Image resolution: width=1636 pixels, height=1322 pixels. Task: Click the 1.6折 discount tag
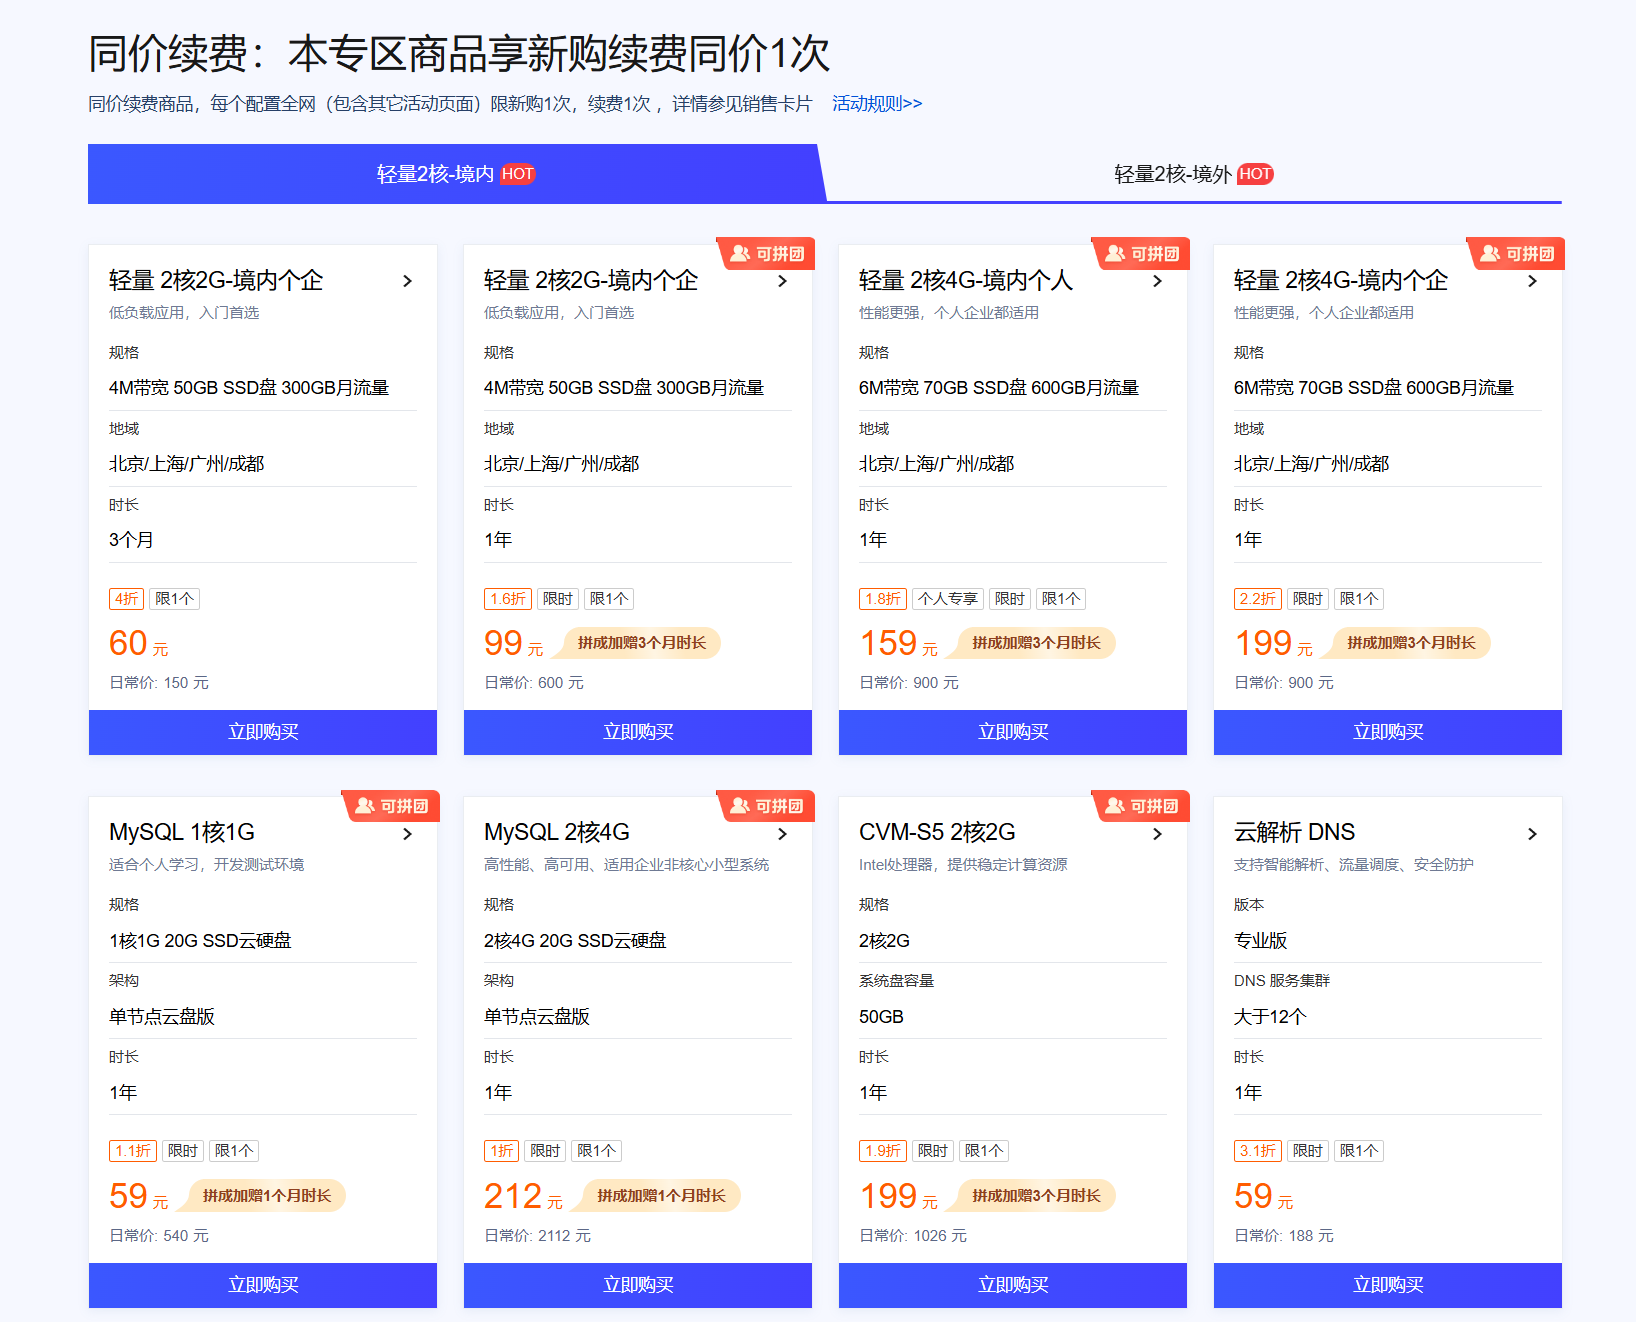(508, 599)
